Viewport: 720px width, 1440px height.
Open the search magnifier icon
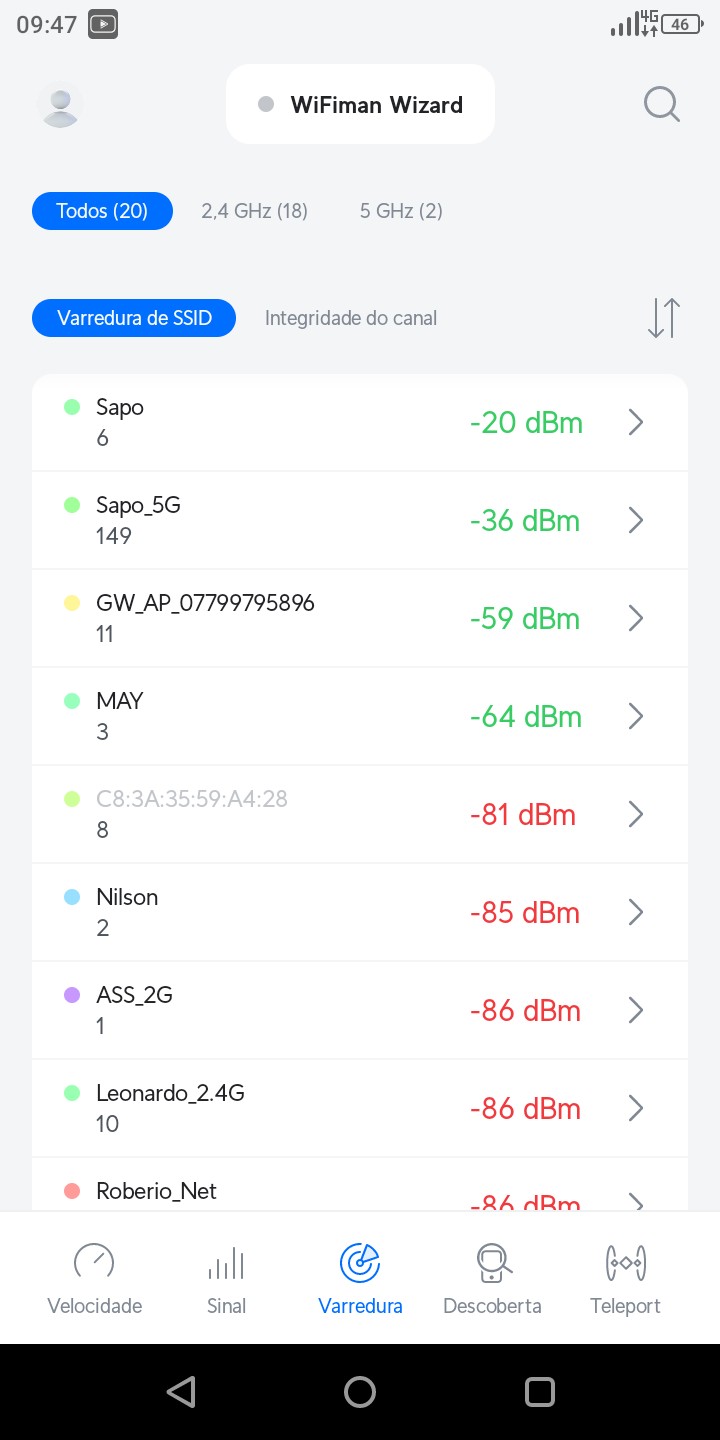661,104
